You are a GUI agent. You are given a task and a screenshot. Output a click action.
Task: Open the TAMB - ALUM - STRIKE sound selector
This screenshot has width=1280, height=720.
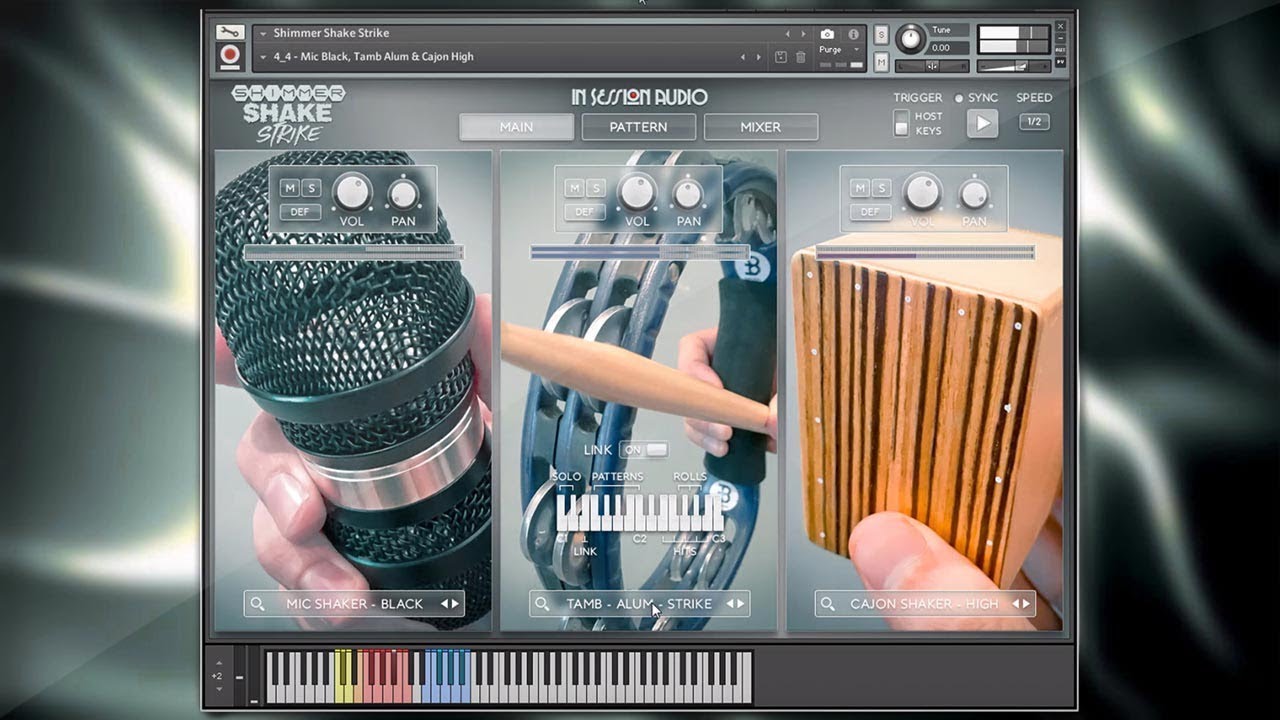[x=640, y=604]
